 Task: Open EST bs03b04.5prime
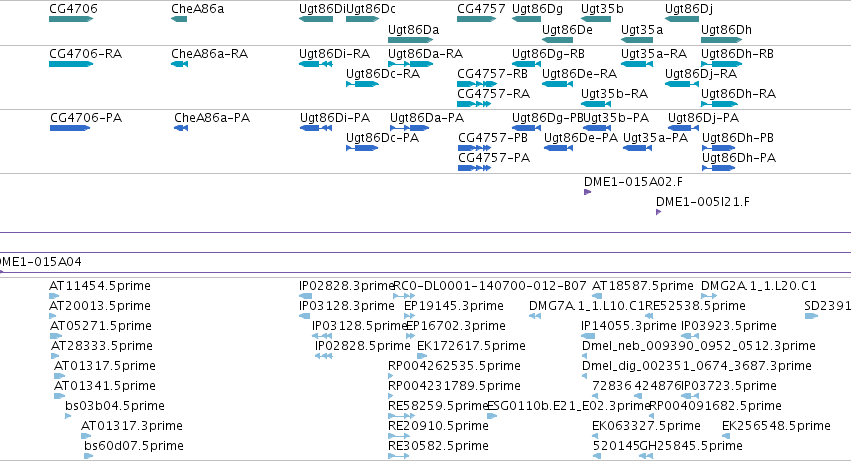point(68,416)
